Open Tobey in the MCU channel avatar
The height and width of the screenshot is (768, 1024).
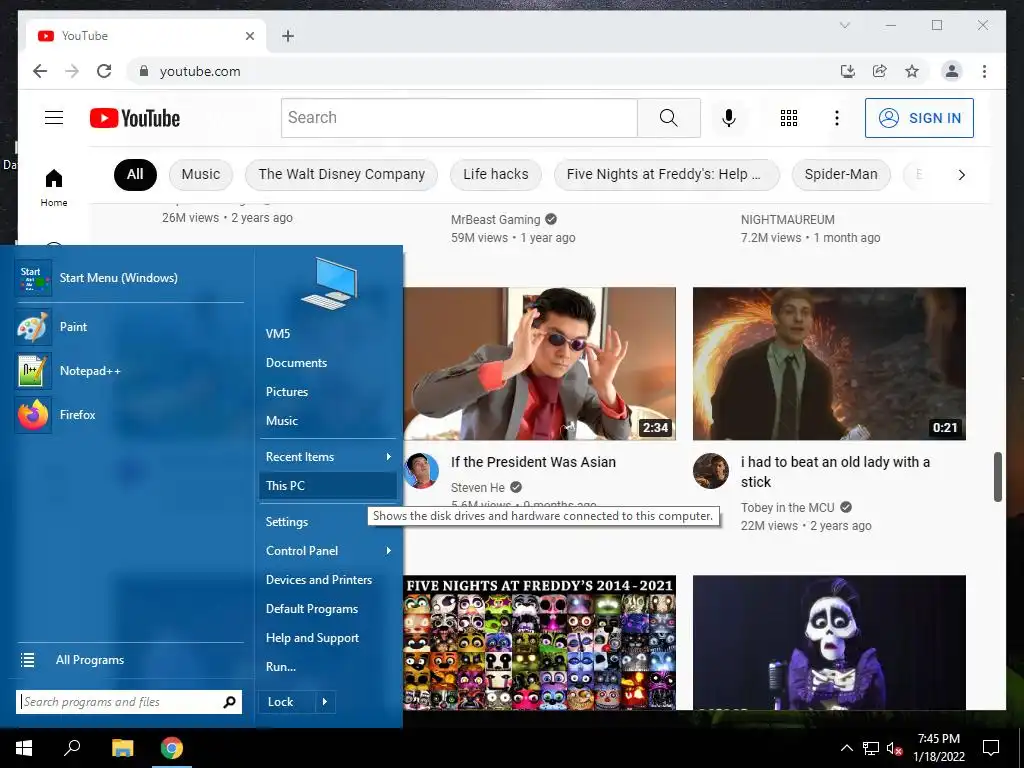[711, 471]
